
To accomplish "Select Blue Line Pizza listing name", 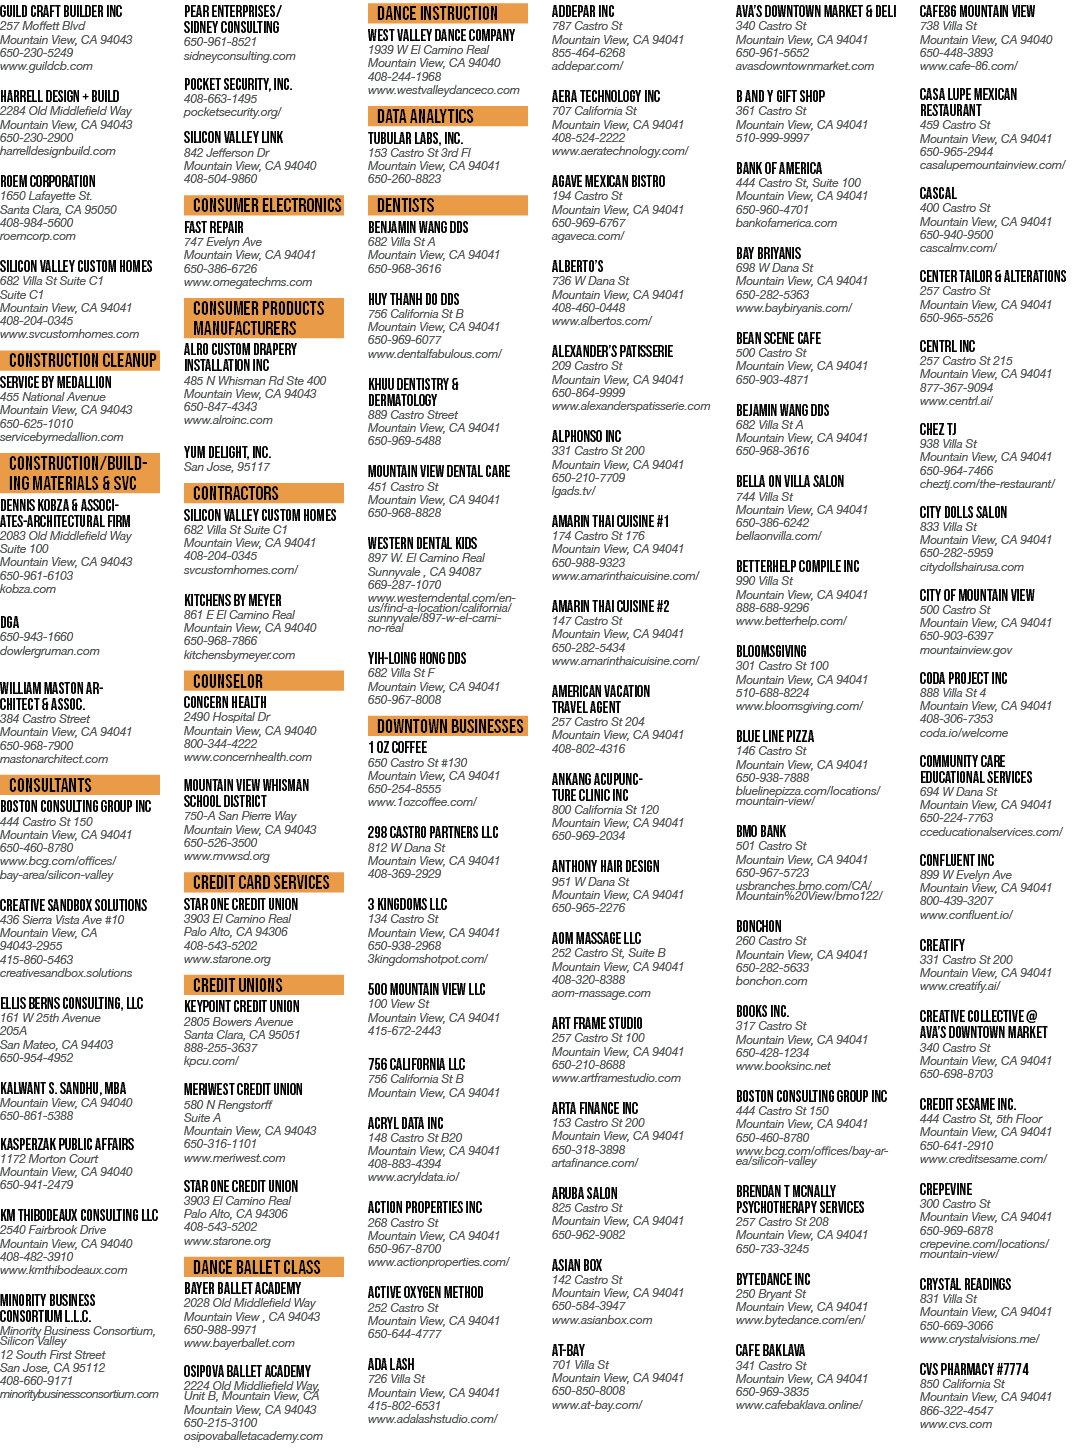I will coord(775,736).
